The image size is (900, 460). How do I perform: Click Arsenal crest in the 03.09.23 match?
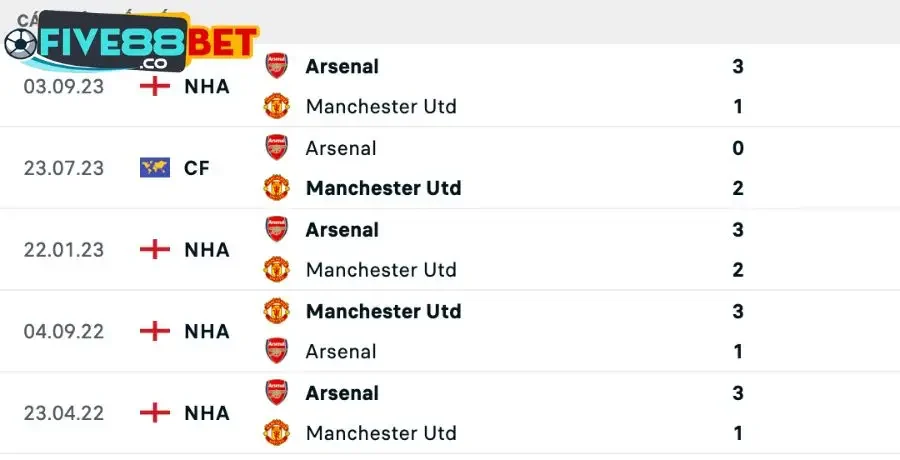(276, 66)
